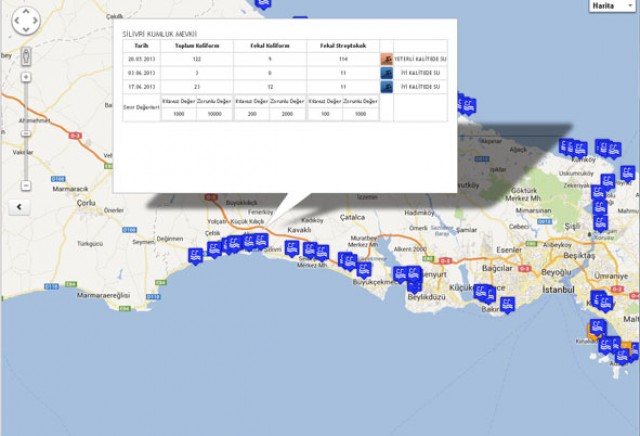Click the date cell 20.05.2013
This screenshot has height=436, width=640.
click(x=141, y=59)
